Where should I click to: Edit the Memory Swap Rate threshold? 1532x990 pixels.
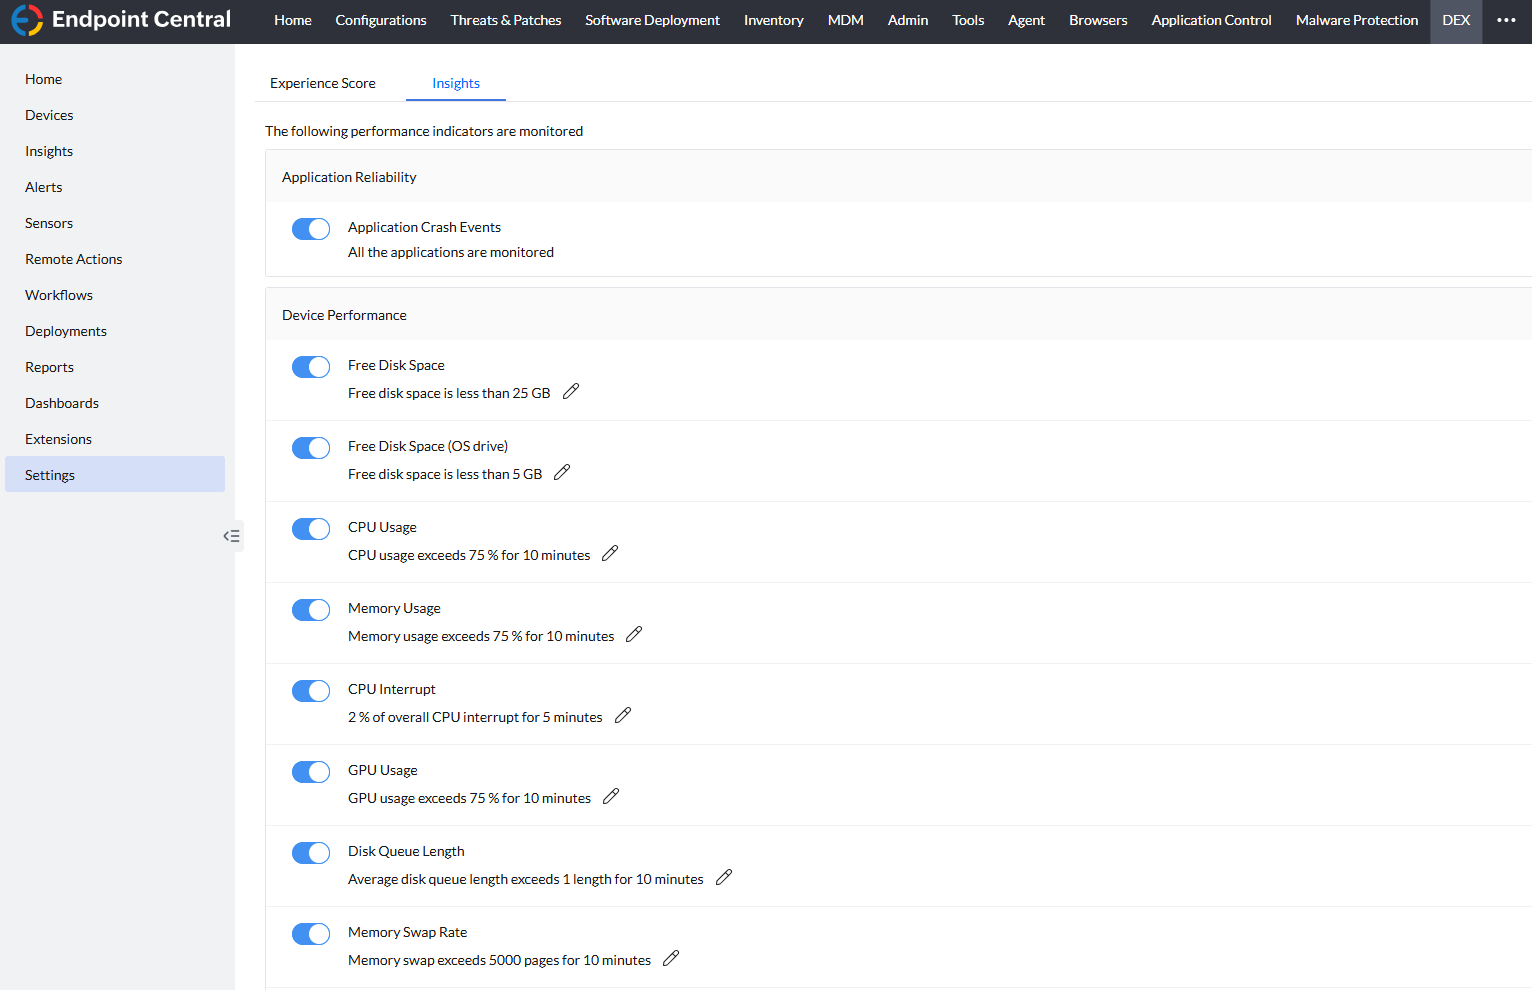coord(670,958)
